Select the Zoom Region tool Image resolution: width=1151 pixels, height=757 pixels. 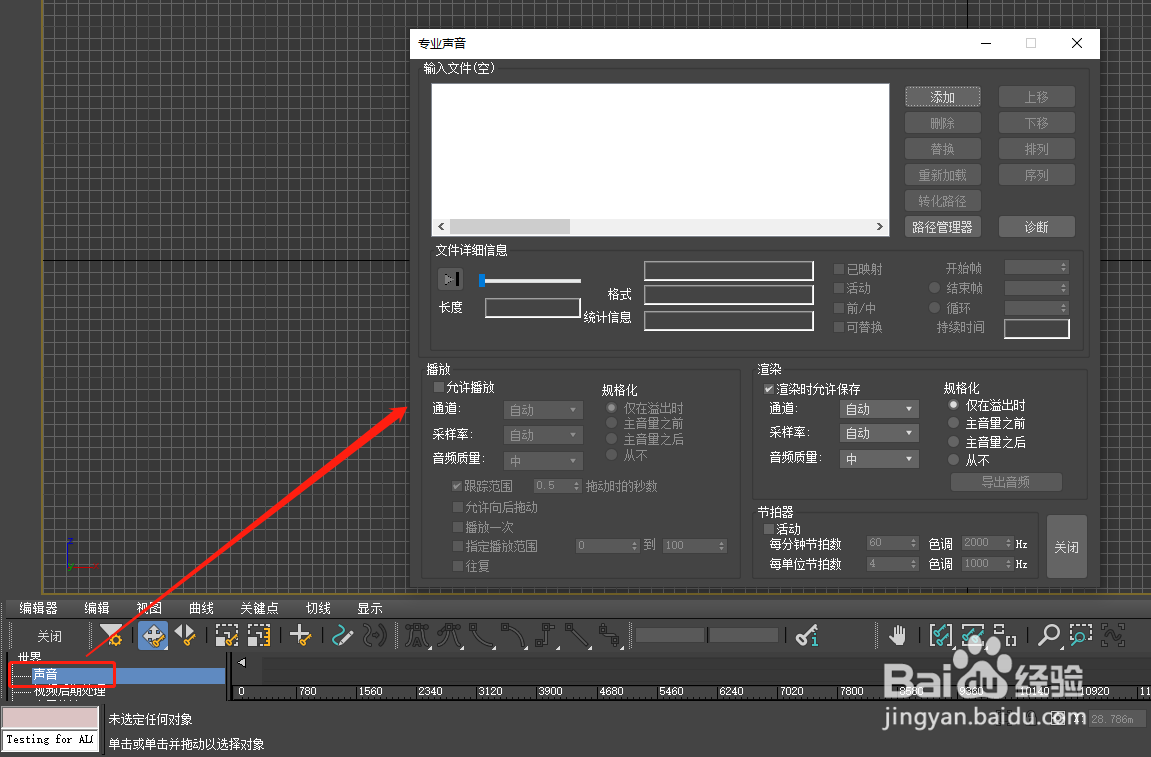pos(1081,635)
